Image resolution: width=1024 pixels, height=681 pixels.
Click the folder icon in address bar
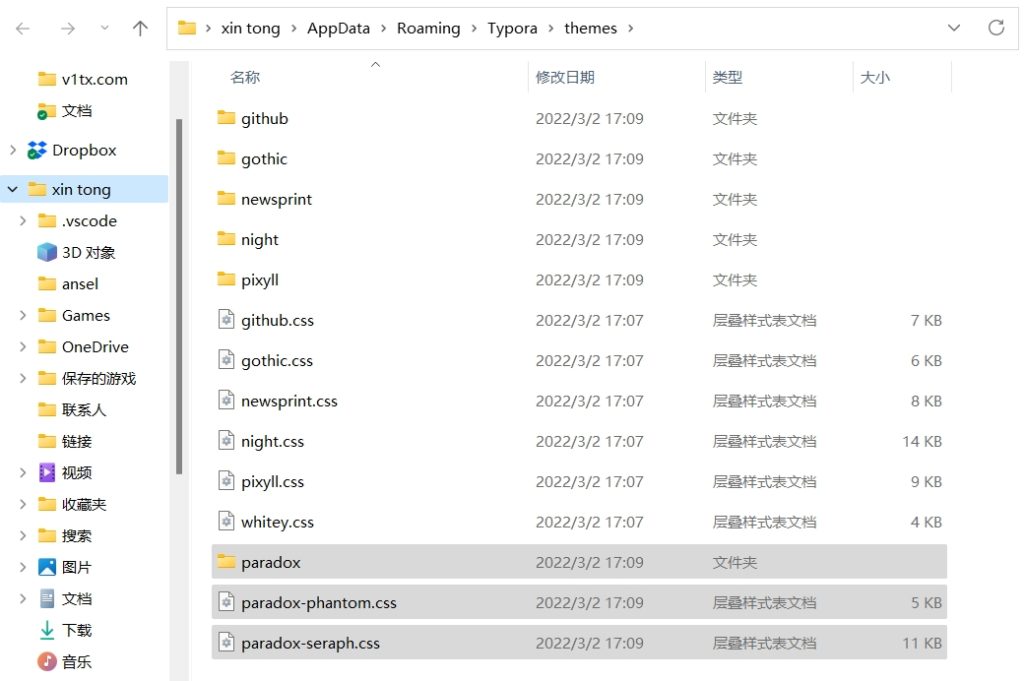pos(187,28)
